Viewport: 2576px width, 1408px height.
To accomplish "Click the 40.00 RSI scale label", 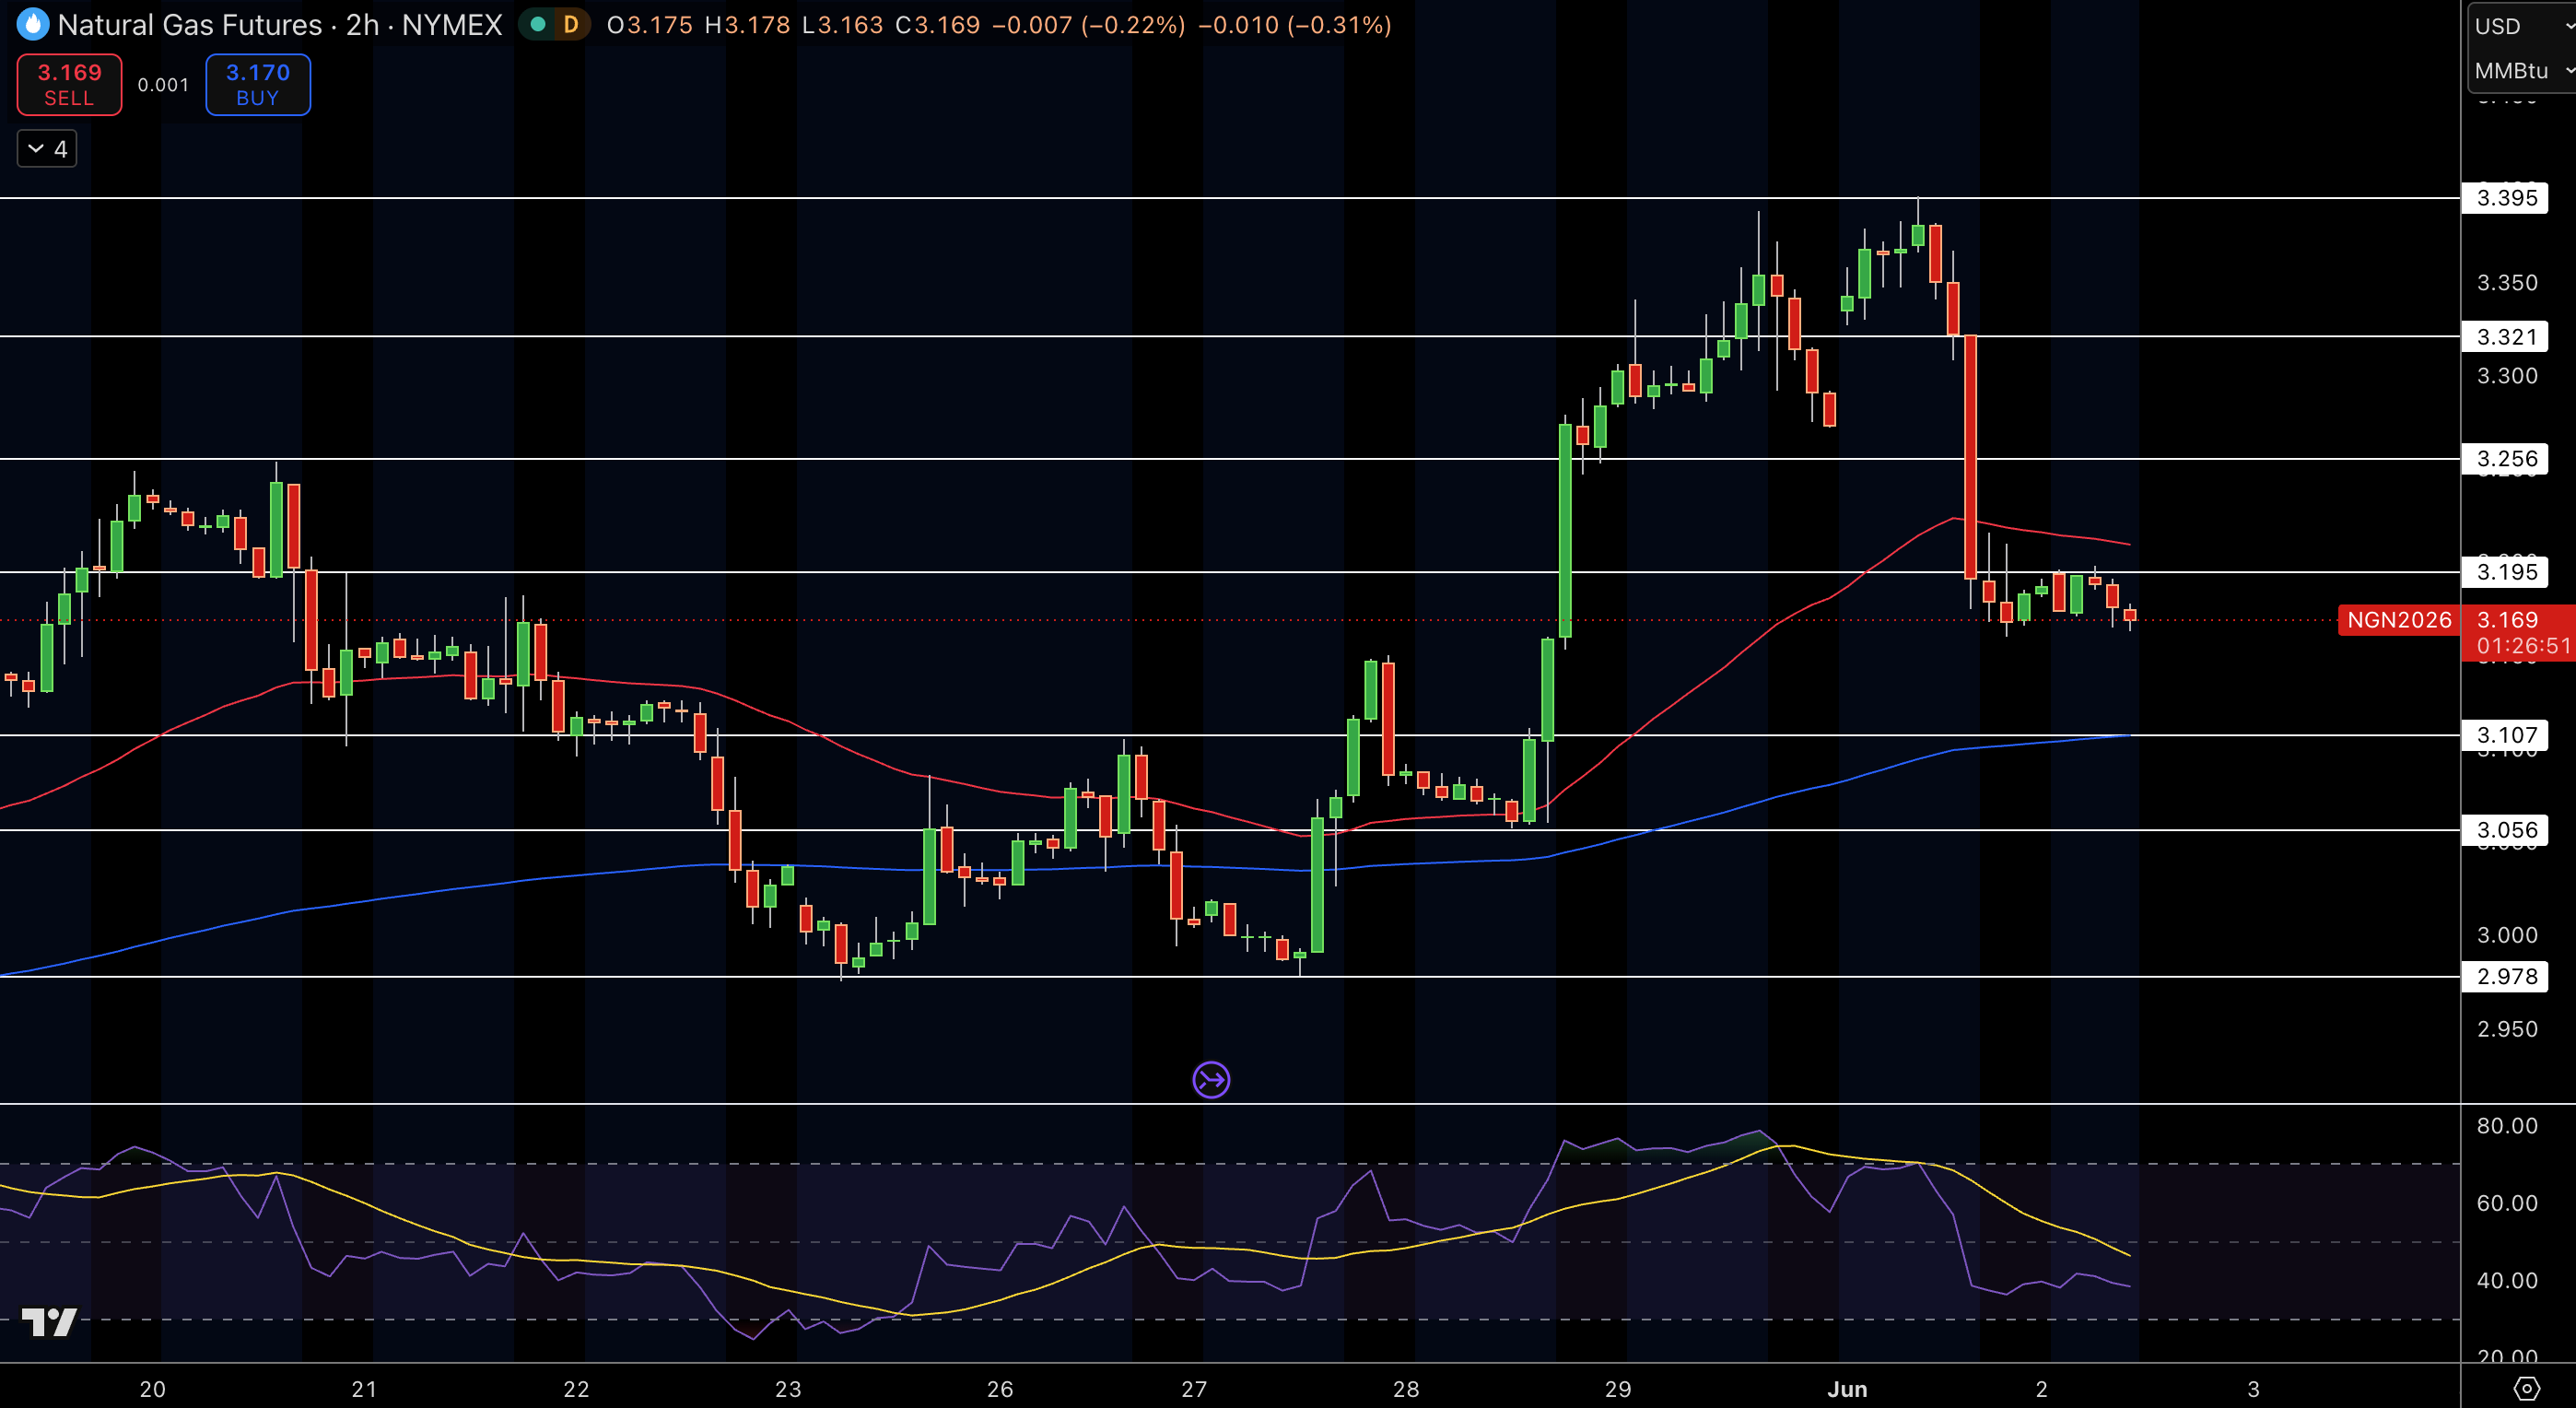I will (2506, 1281).
